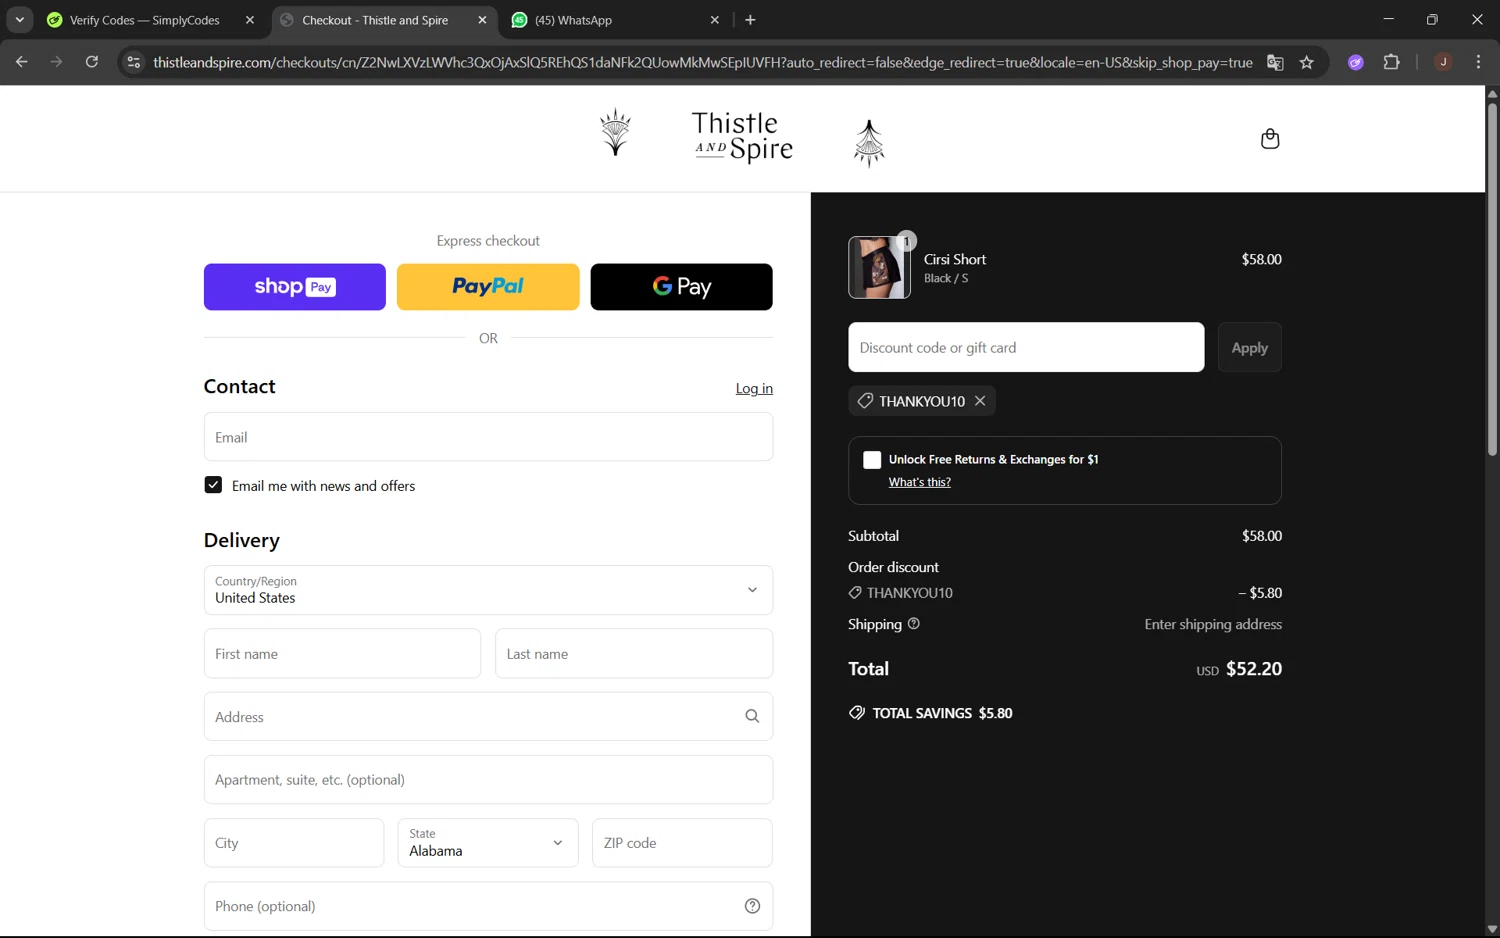Viewport: 1500px width, 938px height.
Task: Click the Address input field
Action: click(488, 717)
